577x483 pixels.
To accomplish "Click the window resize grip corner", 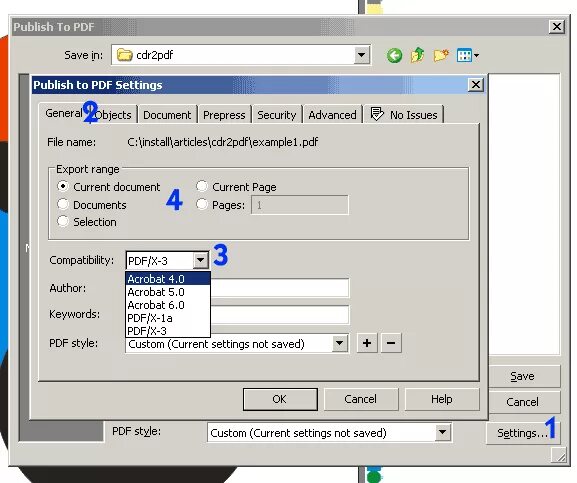I will tap(560, 455).
